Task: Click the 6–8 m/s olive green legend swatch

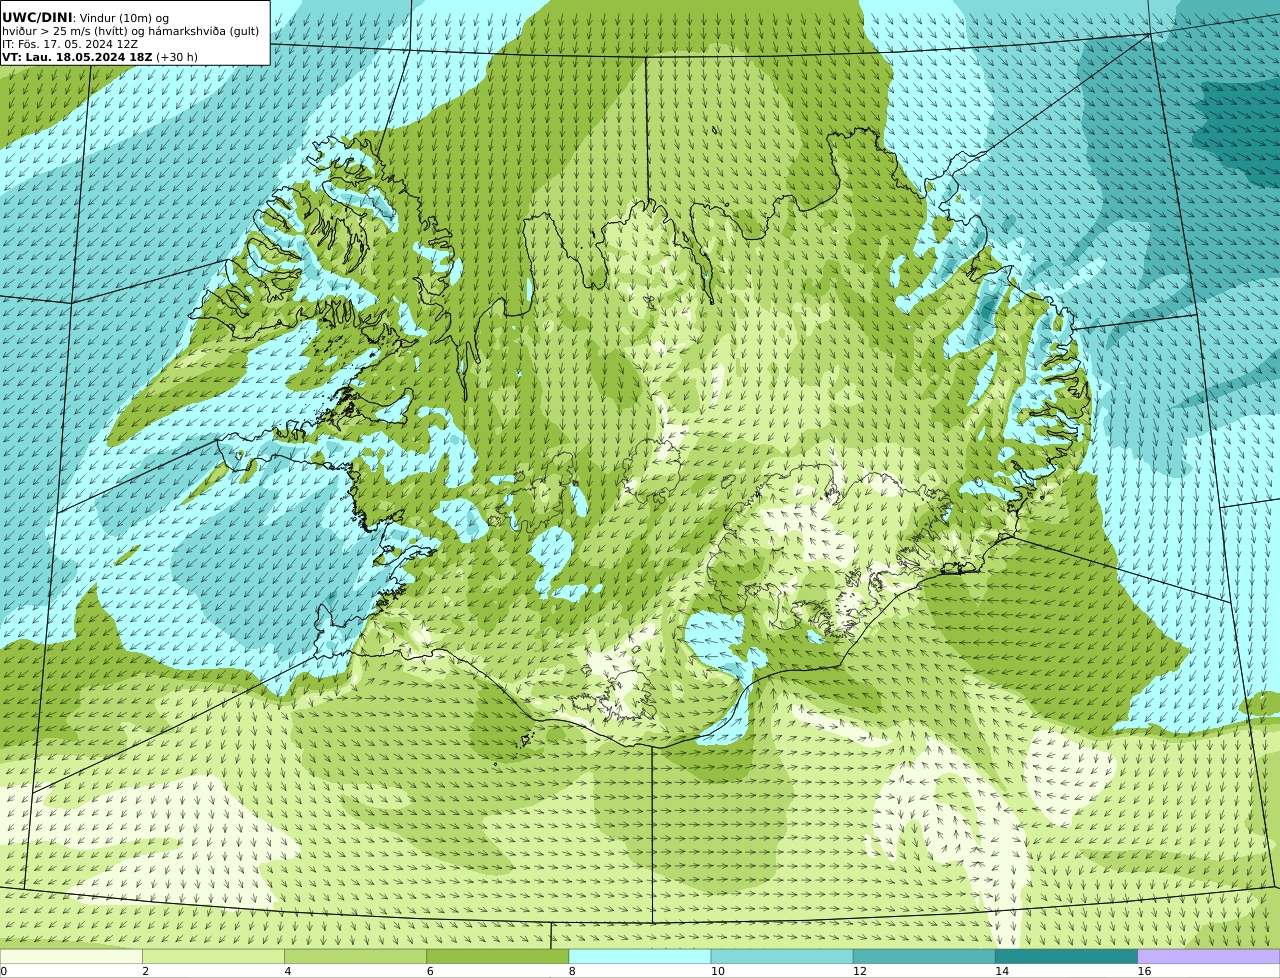Action: (498, 957)
